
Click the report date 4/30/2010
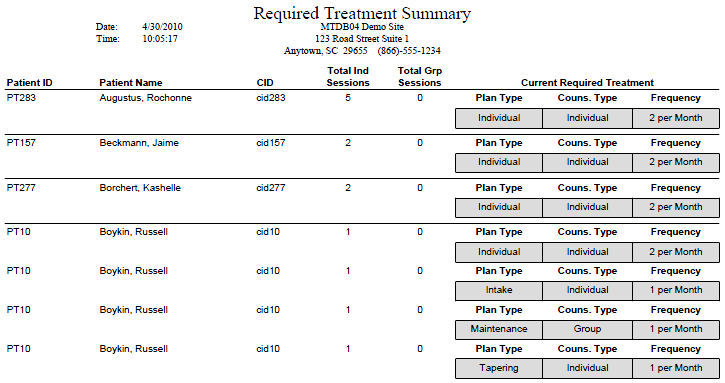click(x=162, y=27)
